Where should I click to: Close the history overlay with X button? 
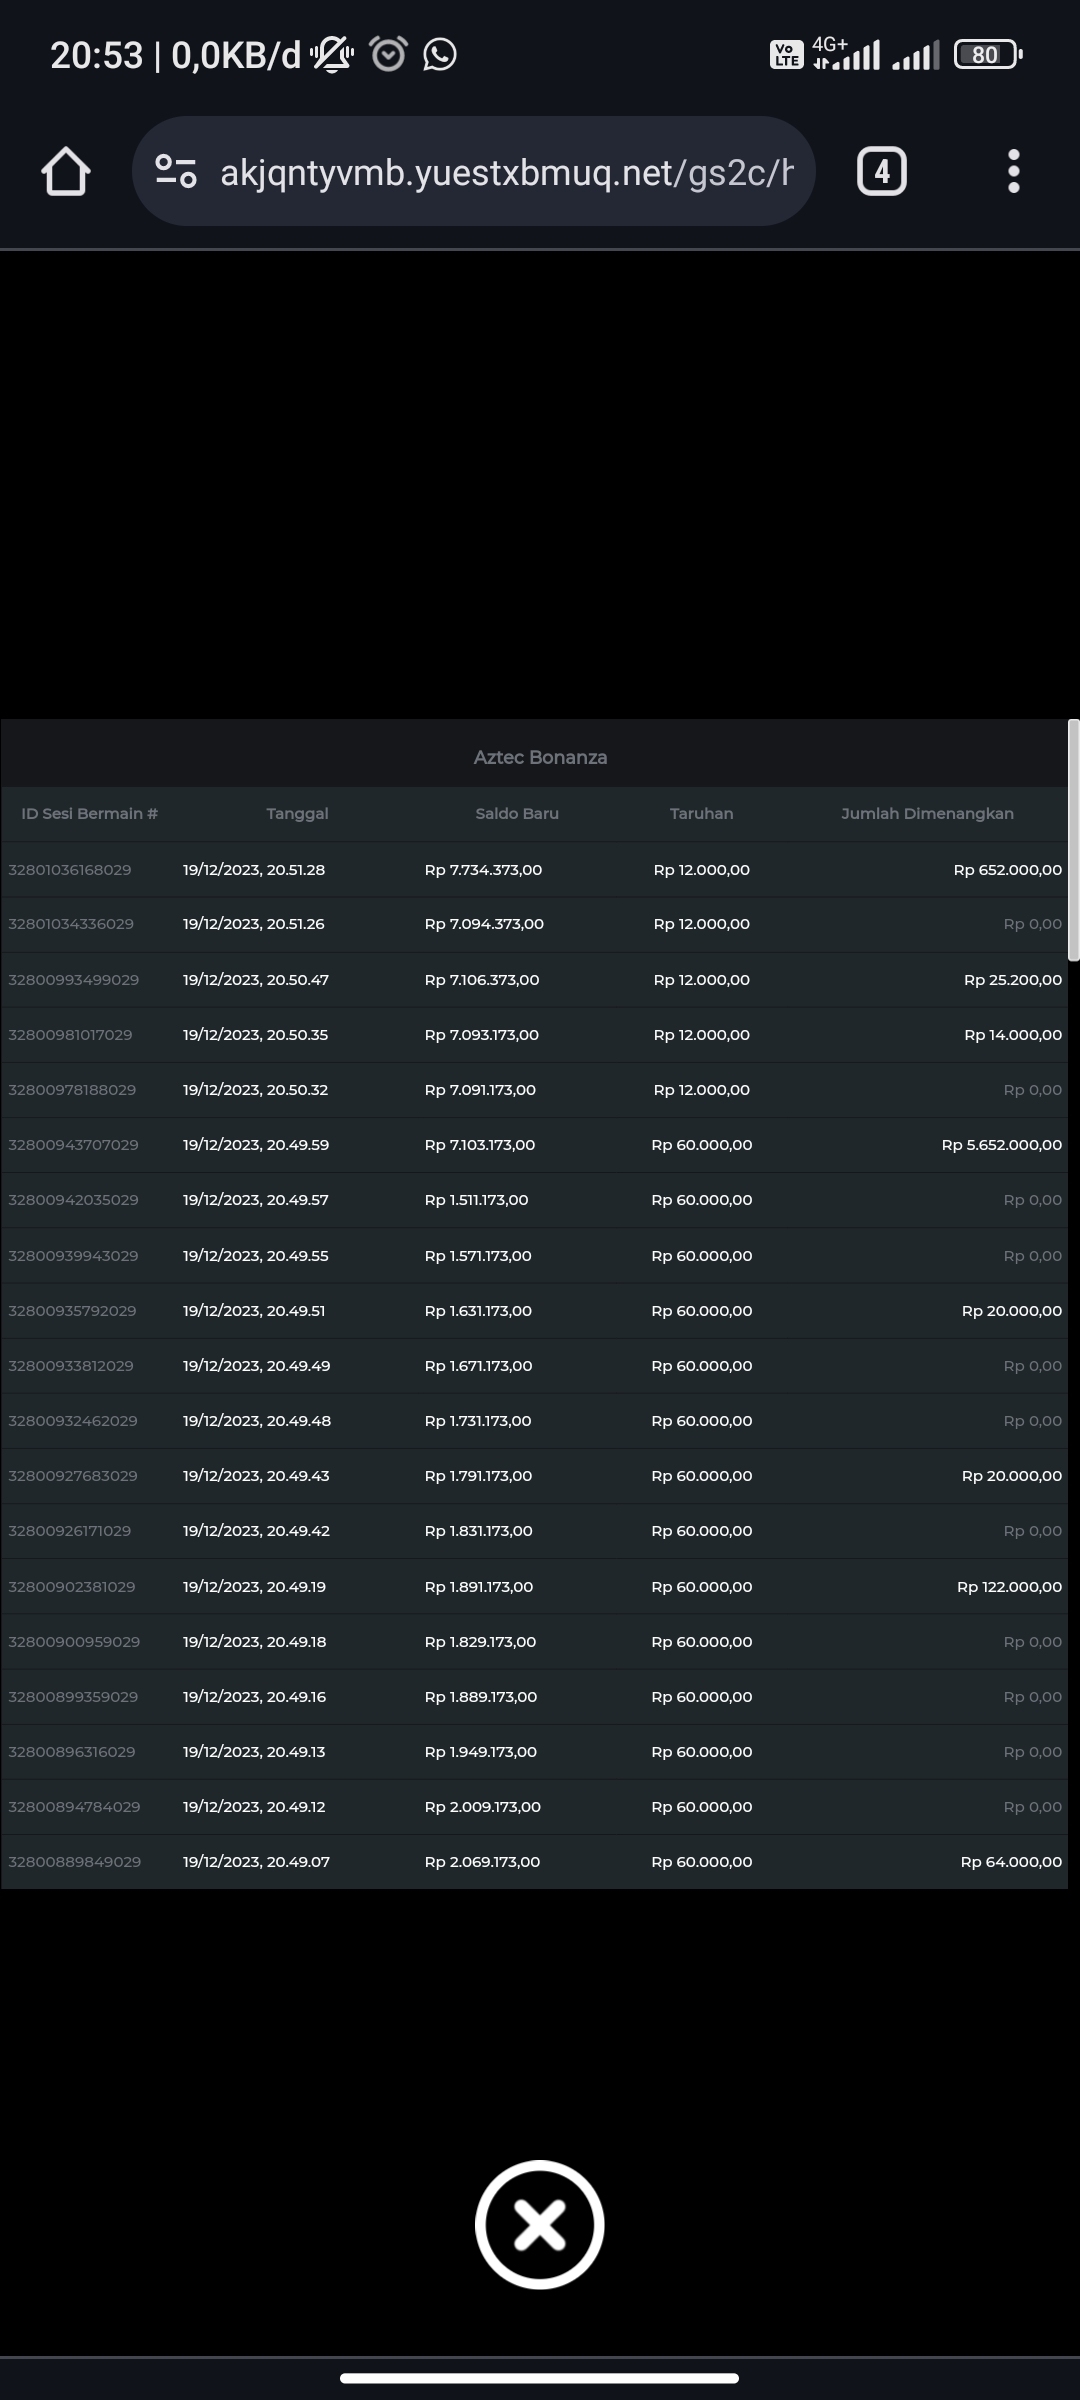539,2224
